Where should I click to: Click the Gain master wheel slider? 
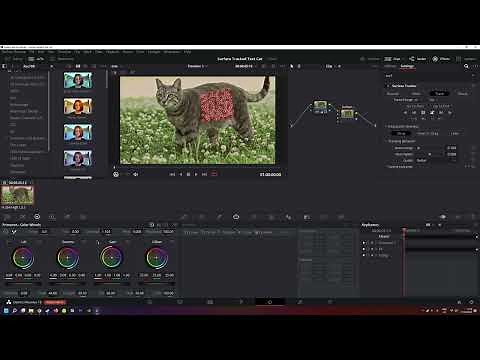(112, 284)
